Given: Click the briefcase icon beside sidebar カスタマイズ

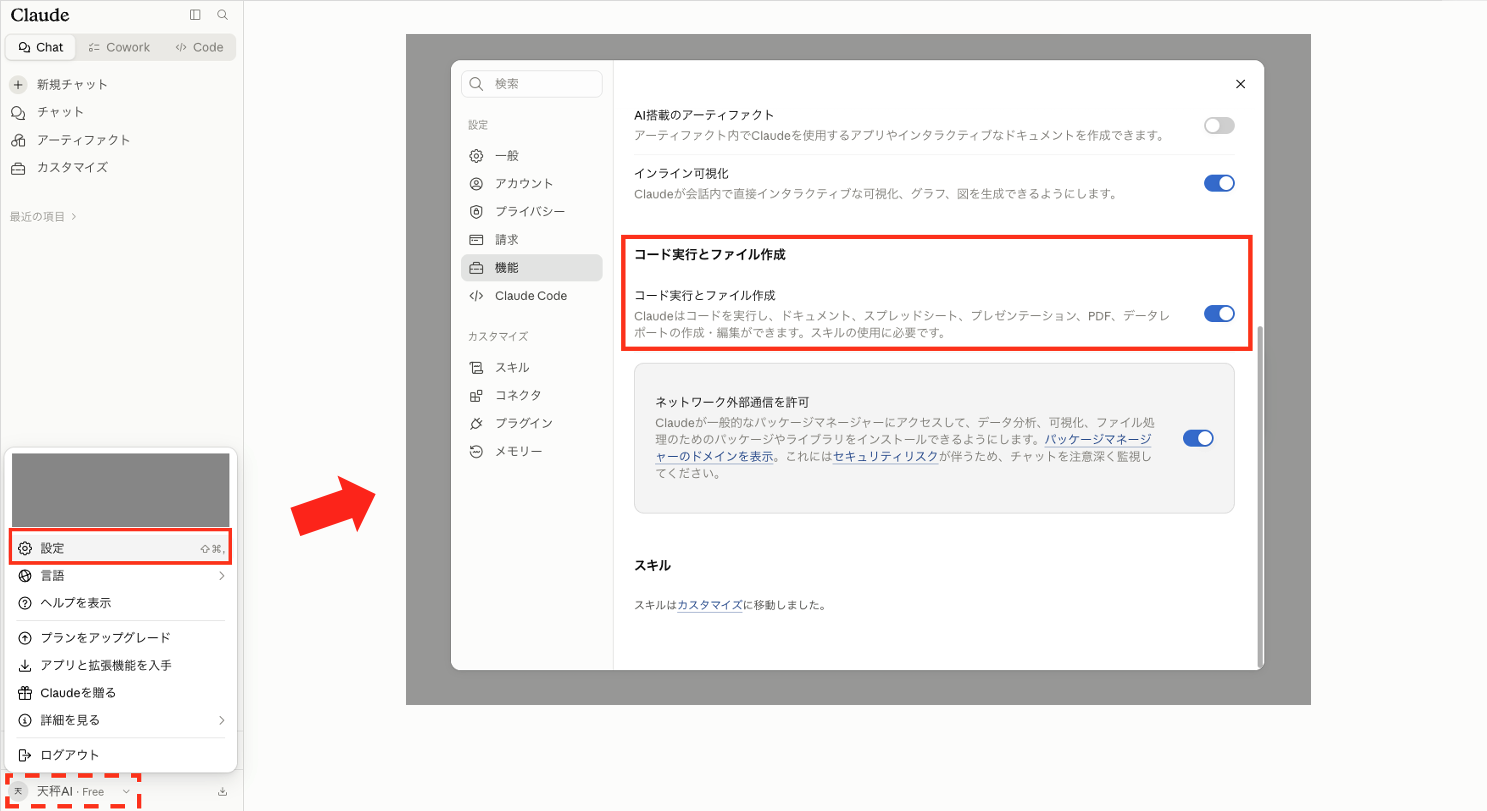Looking at the screenshot, I should click(x=18, y=167).
